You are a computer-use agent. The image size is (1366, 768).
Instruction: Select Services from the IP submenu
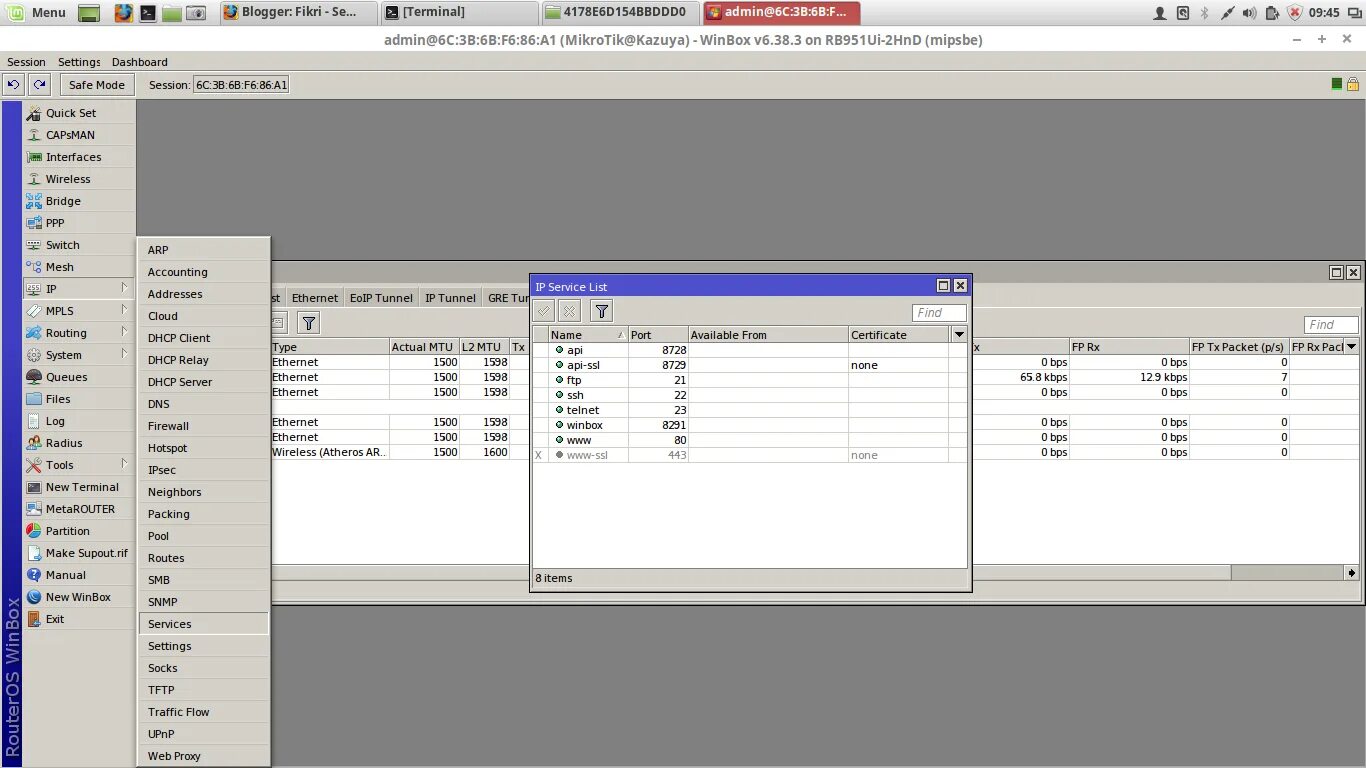[168, 623]
